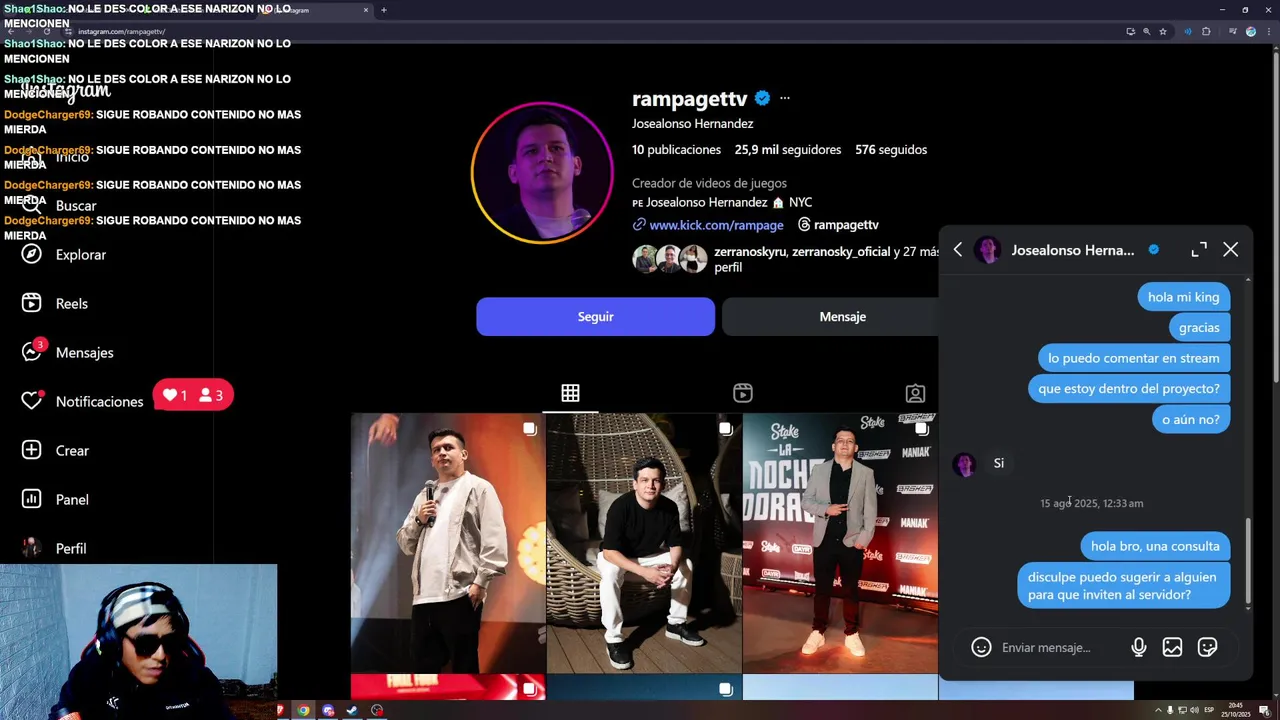1280x720 pixels.
Task: Click the ESP language indicator in tray
Action: [1208, 711]
